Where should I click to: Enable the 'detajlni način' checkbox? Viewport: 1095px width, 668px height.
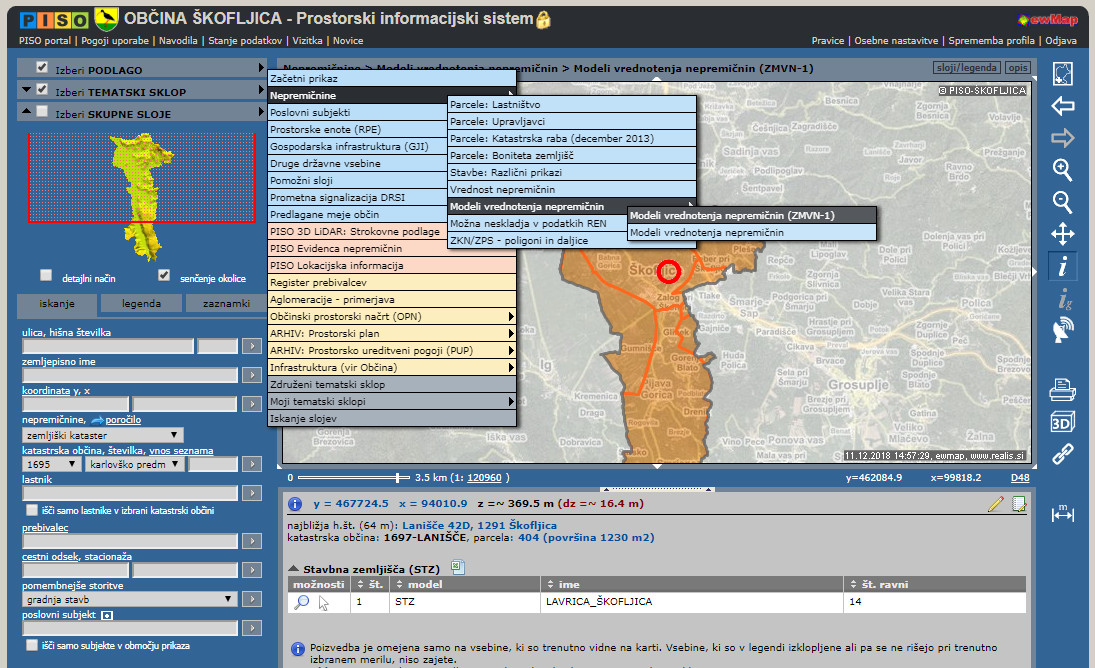46,275
